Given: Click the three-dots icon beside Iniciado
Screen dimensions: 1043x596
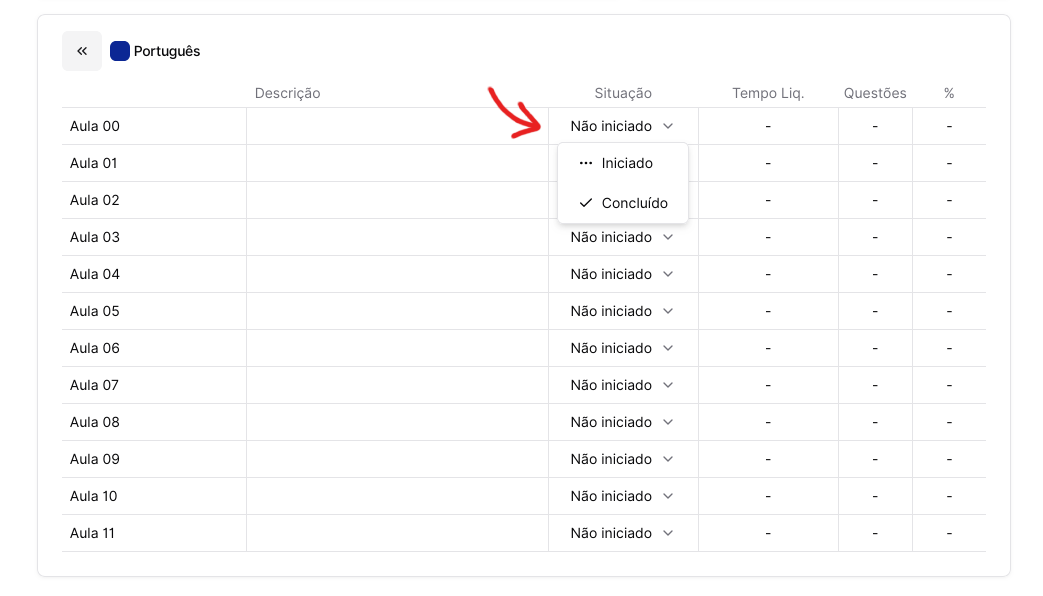Looking at the screenshot, I should 586,163.
